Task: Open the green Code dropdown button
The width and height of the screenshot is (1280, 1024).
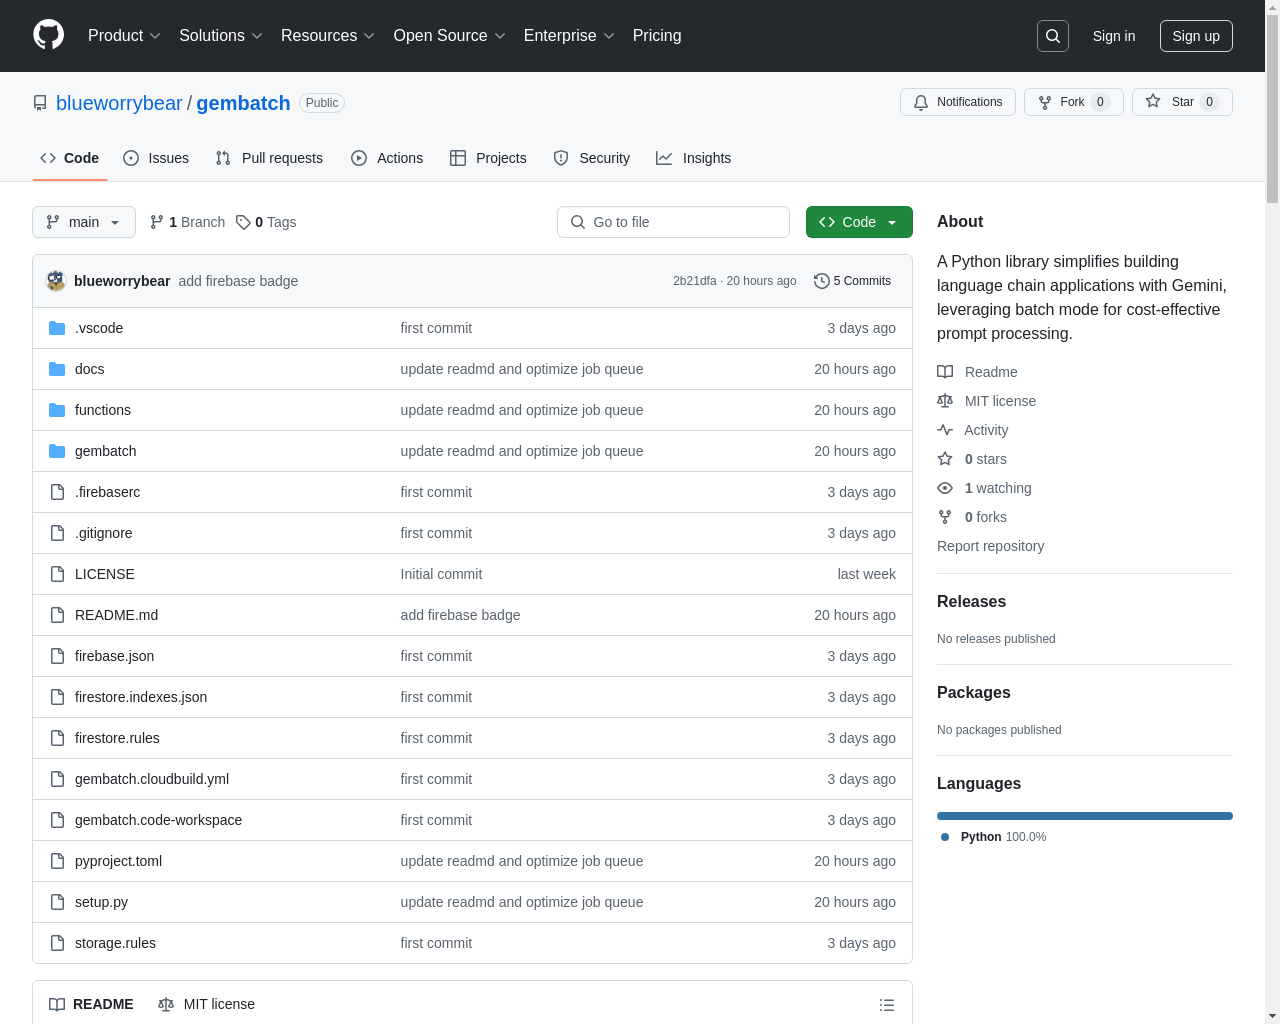Action: click(859, 222)
